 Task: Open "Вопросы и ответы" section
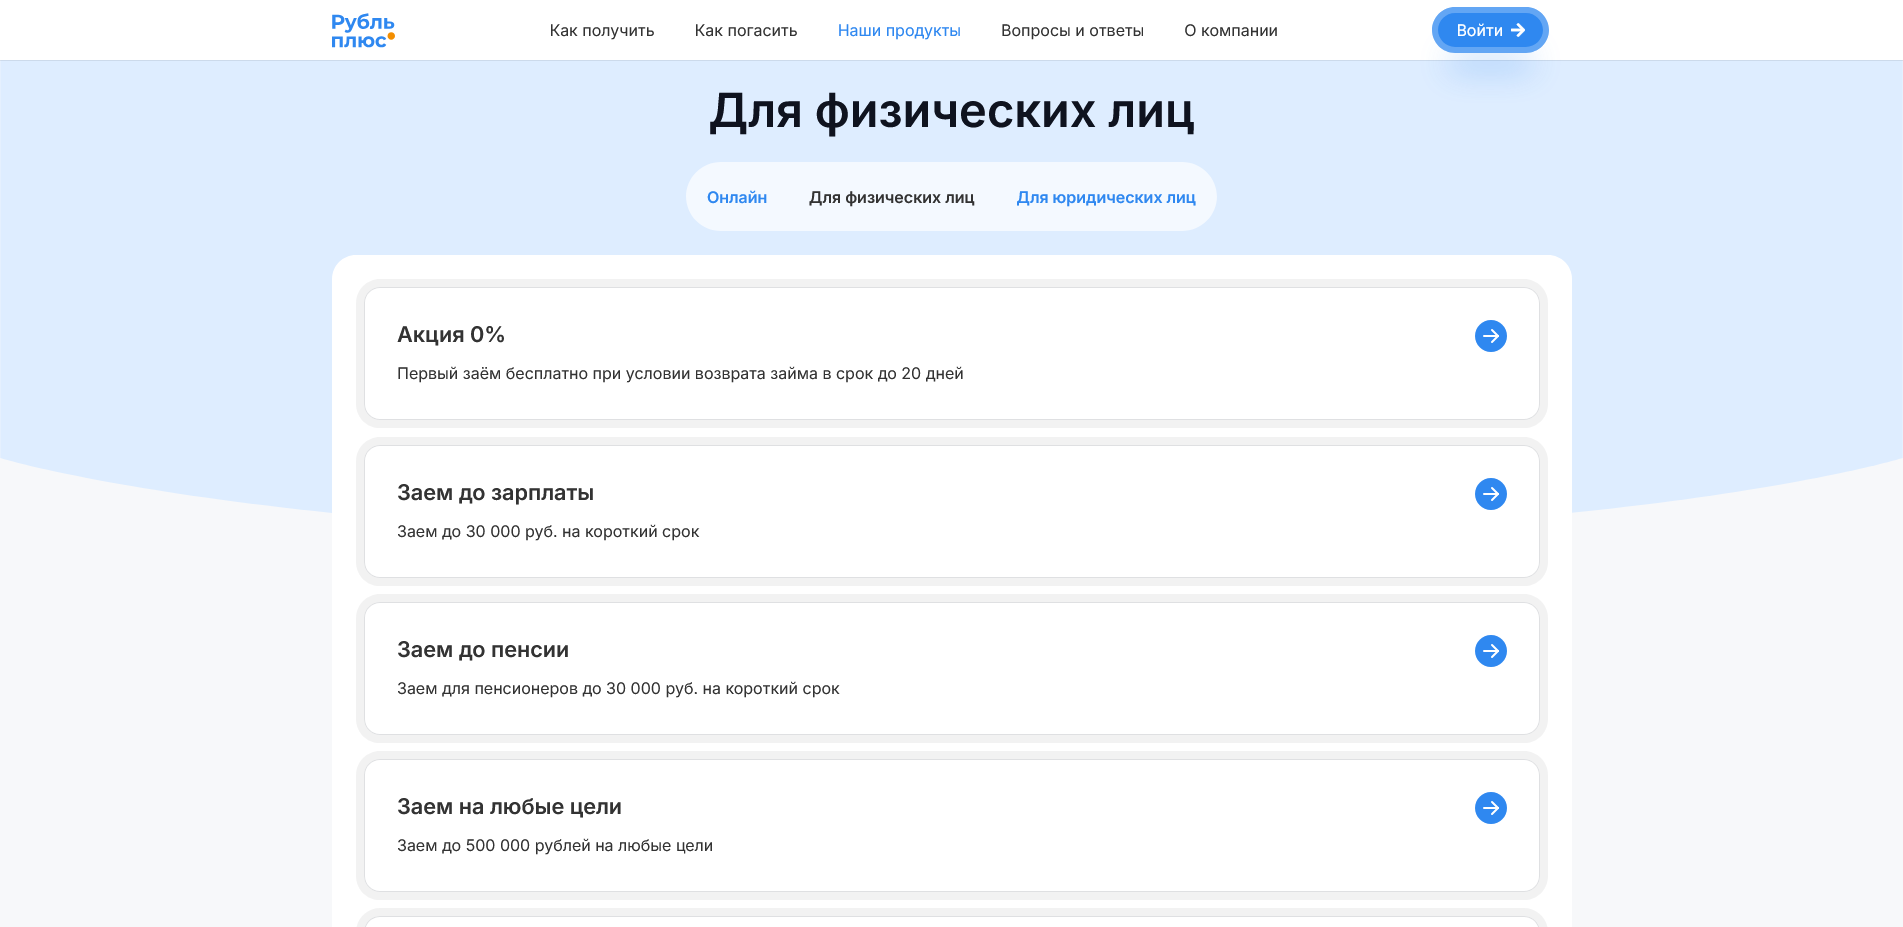click(1072, 30)
